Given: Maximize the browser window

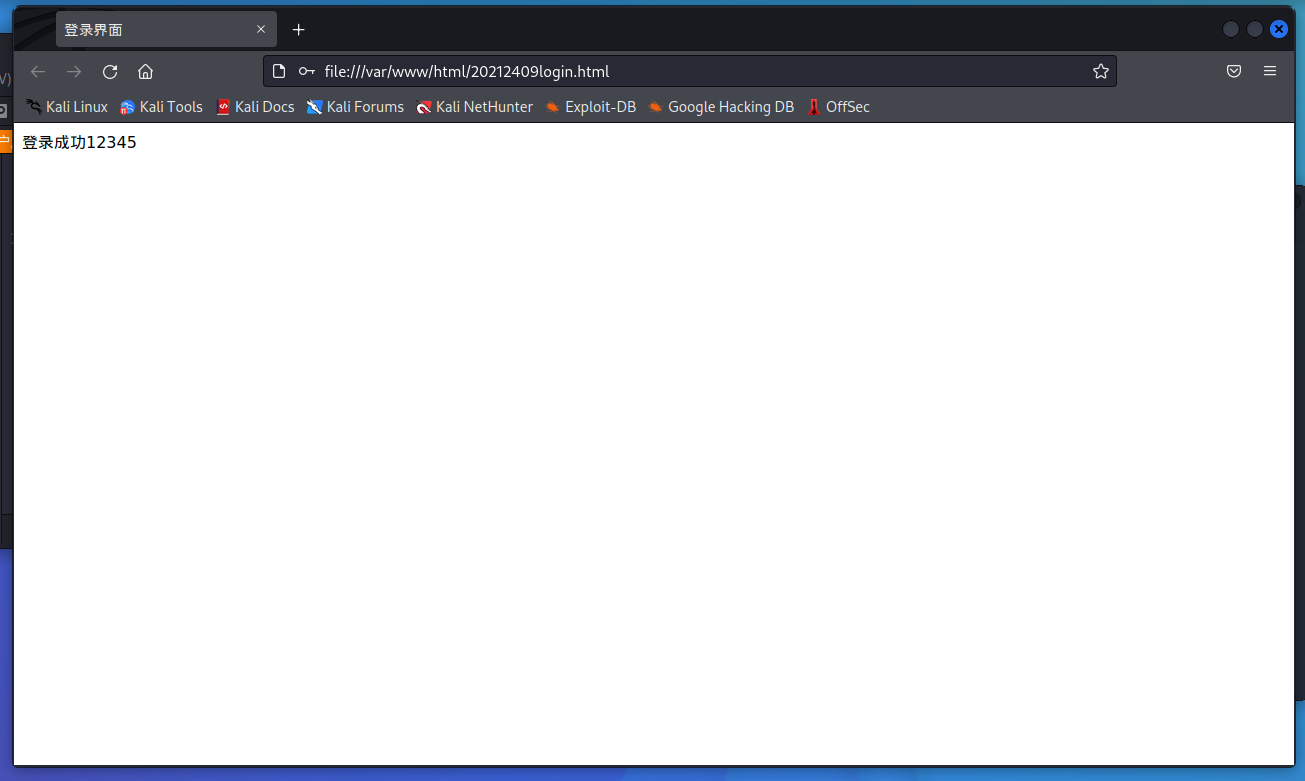Looking at the screenshot, I should [1255, 29].
